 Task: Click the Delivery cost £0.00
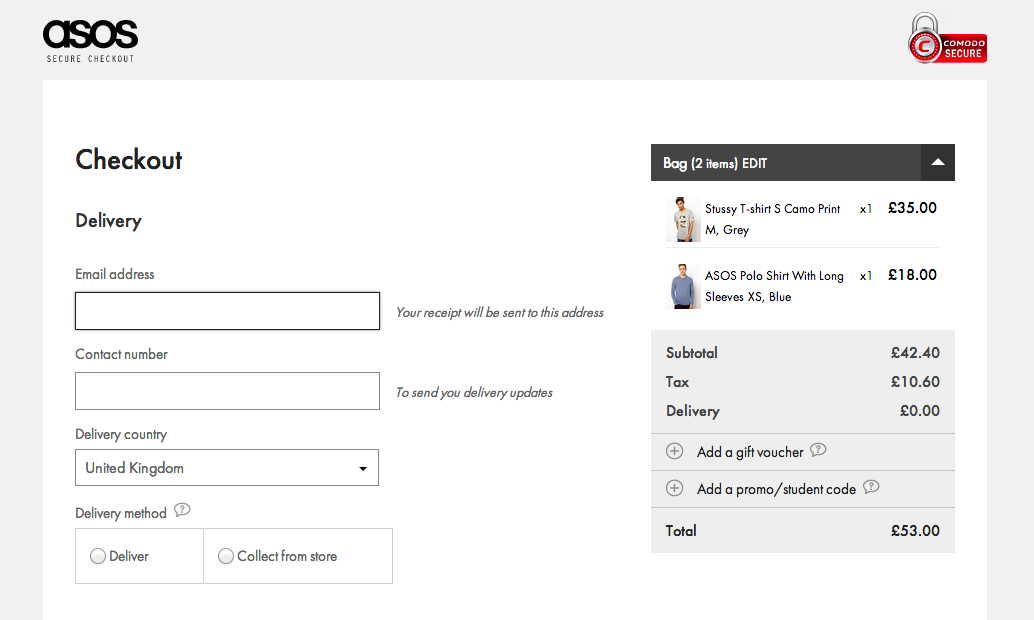click(x=920, y=411)
